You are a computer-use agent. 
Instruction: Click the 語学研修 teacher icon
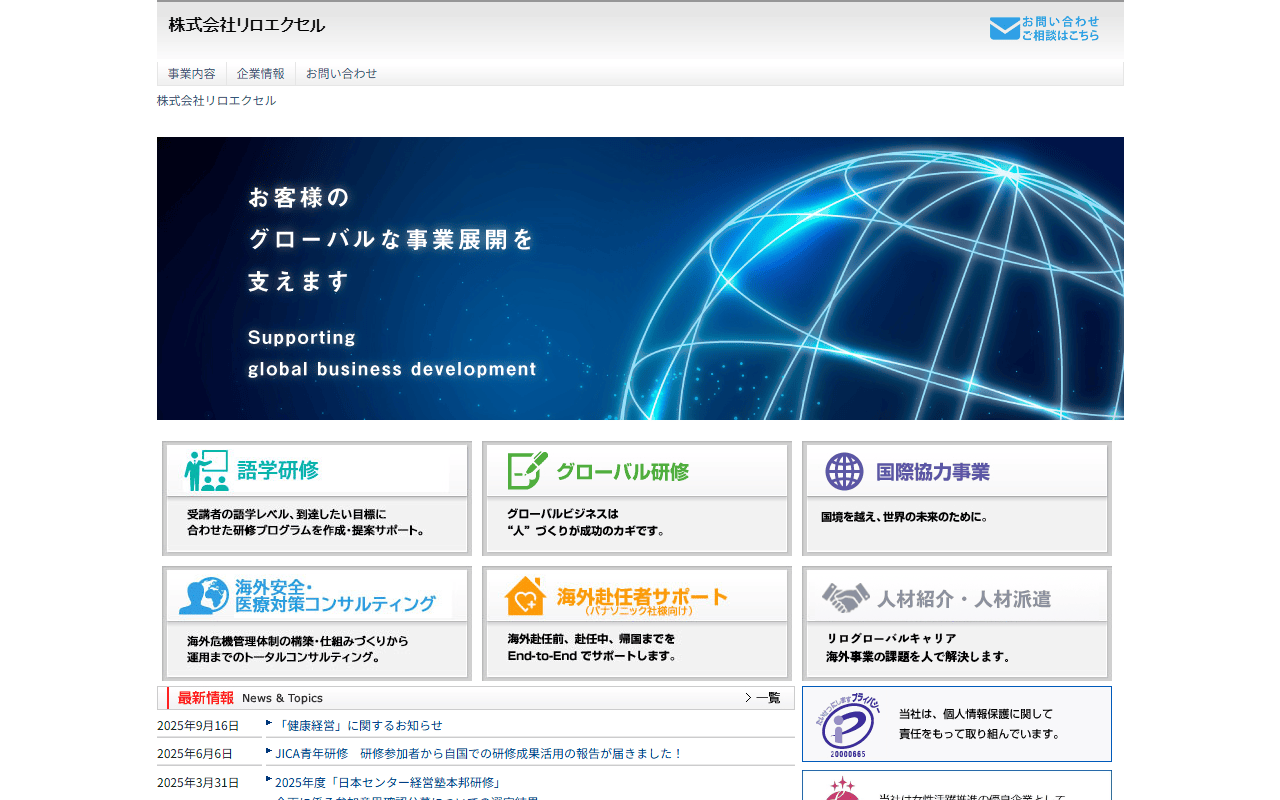(x=206, y=470)
